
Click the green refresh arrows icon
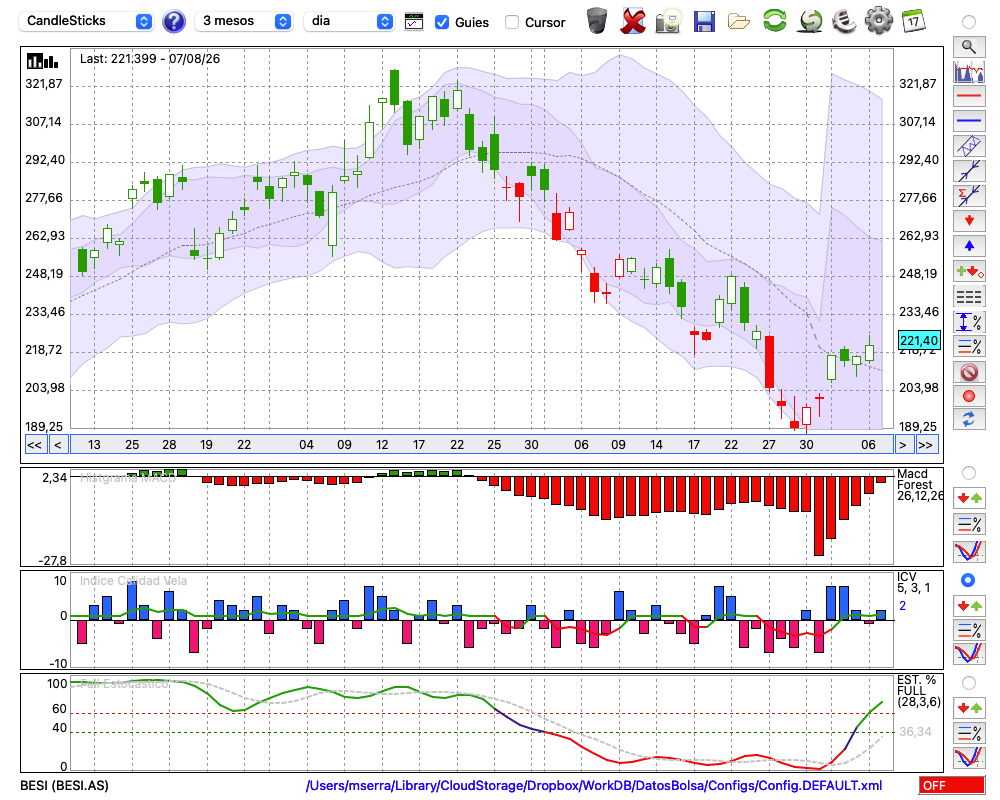[775, 21]
